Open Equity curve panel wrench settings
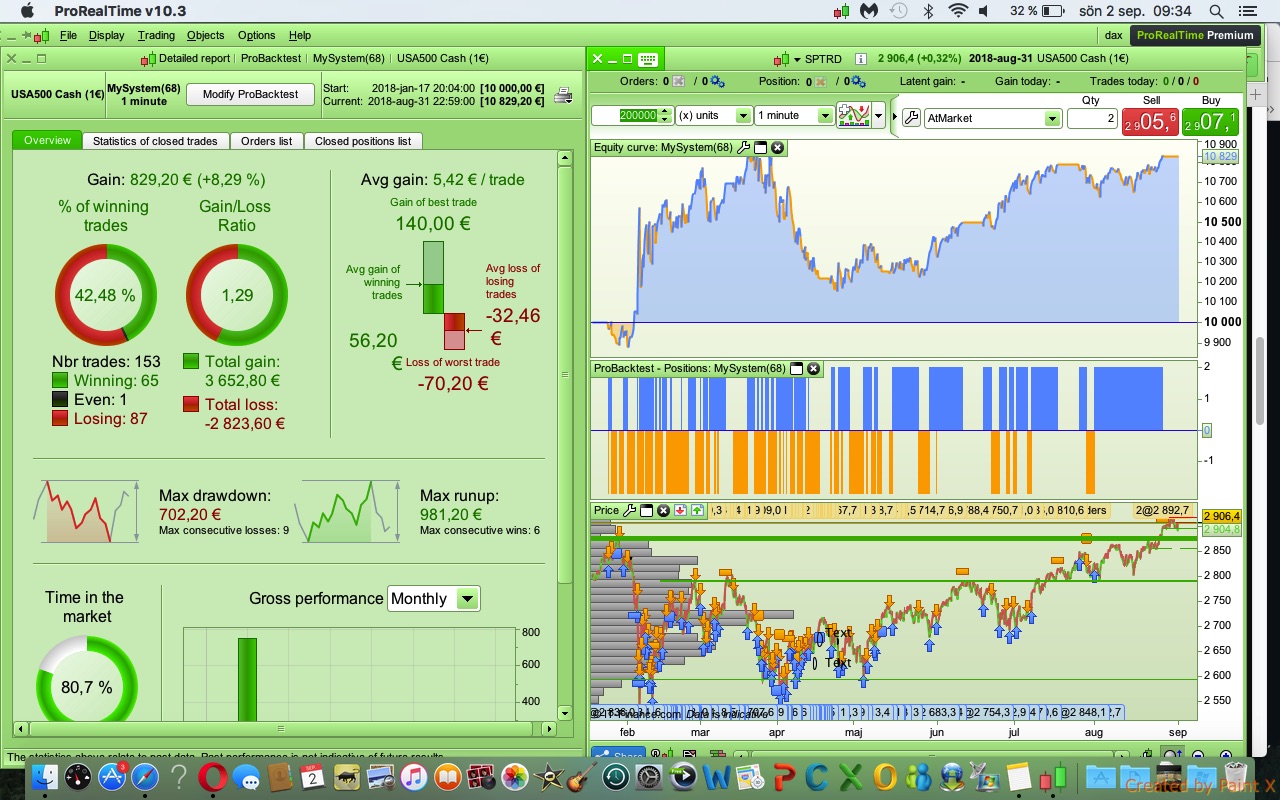 (743, 147)
